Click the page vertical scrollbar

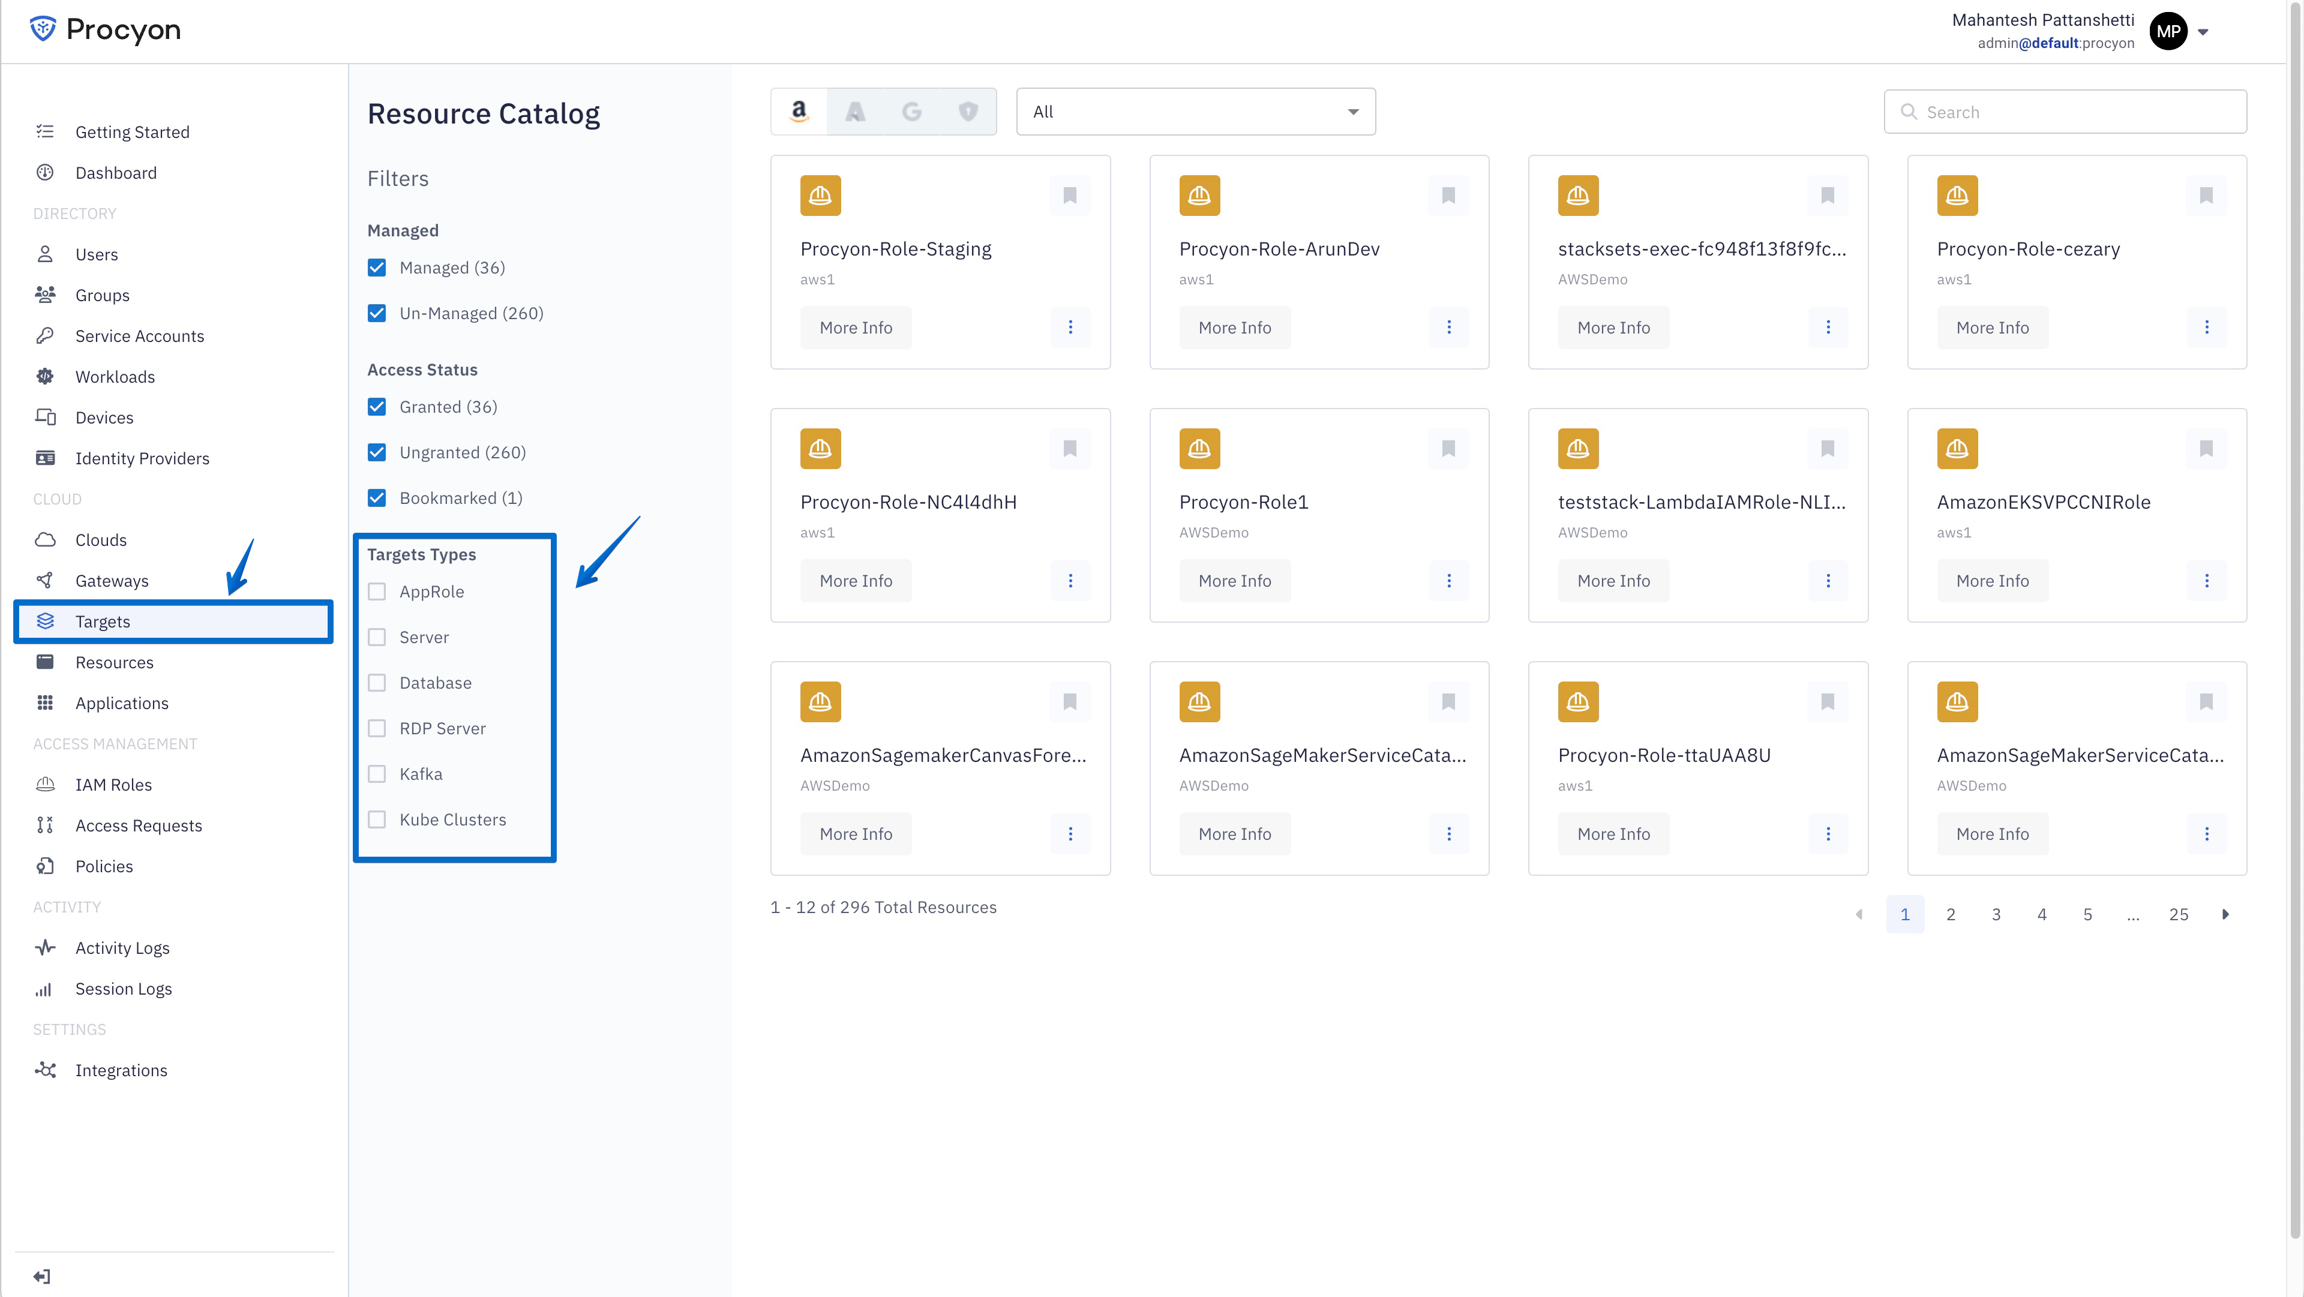pyautogui.click(x=2294, y=620)
